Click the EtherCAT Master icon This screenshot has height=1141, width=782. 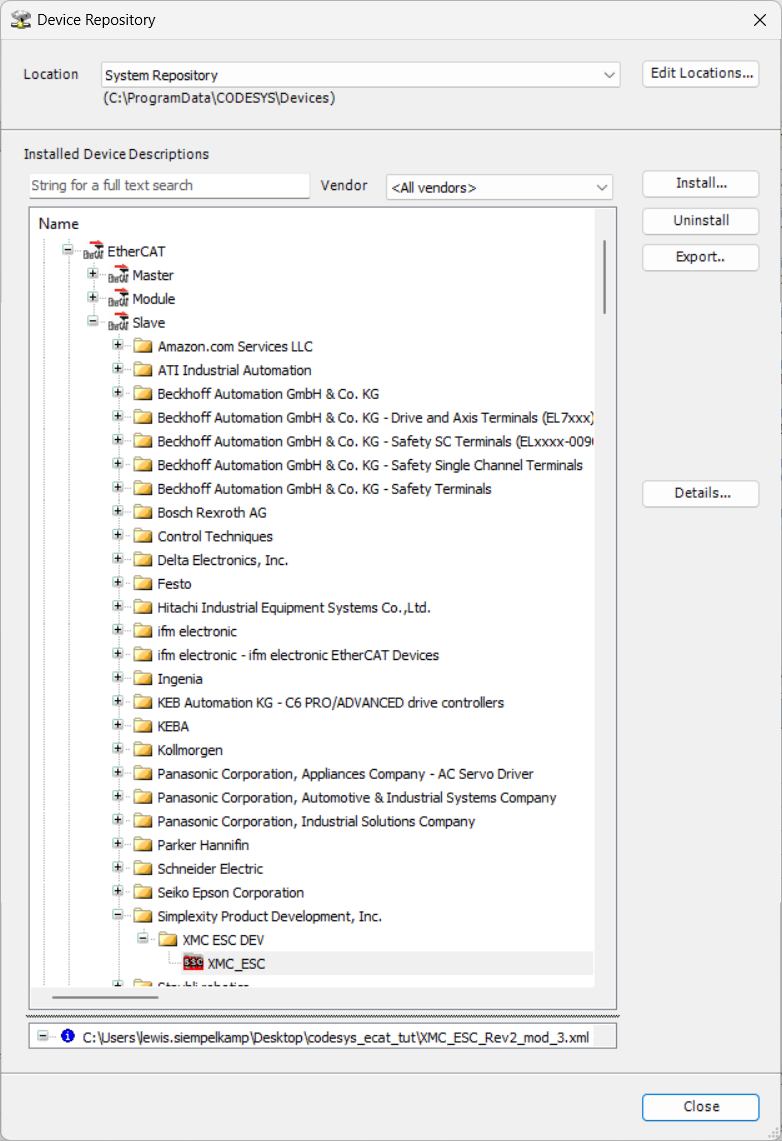tap(119, 275)
